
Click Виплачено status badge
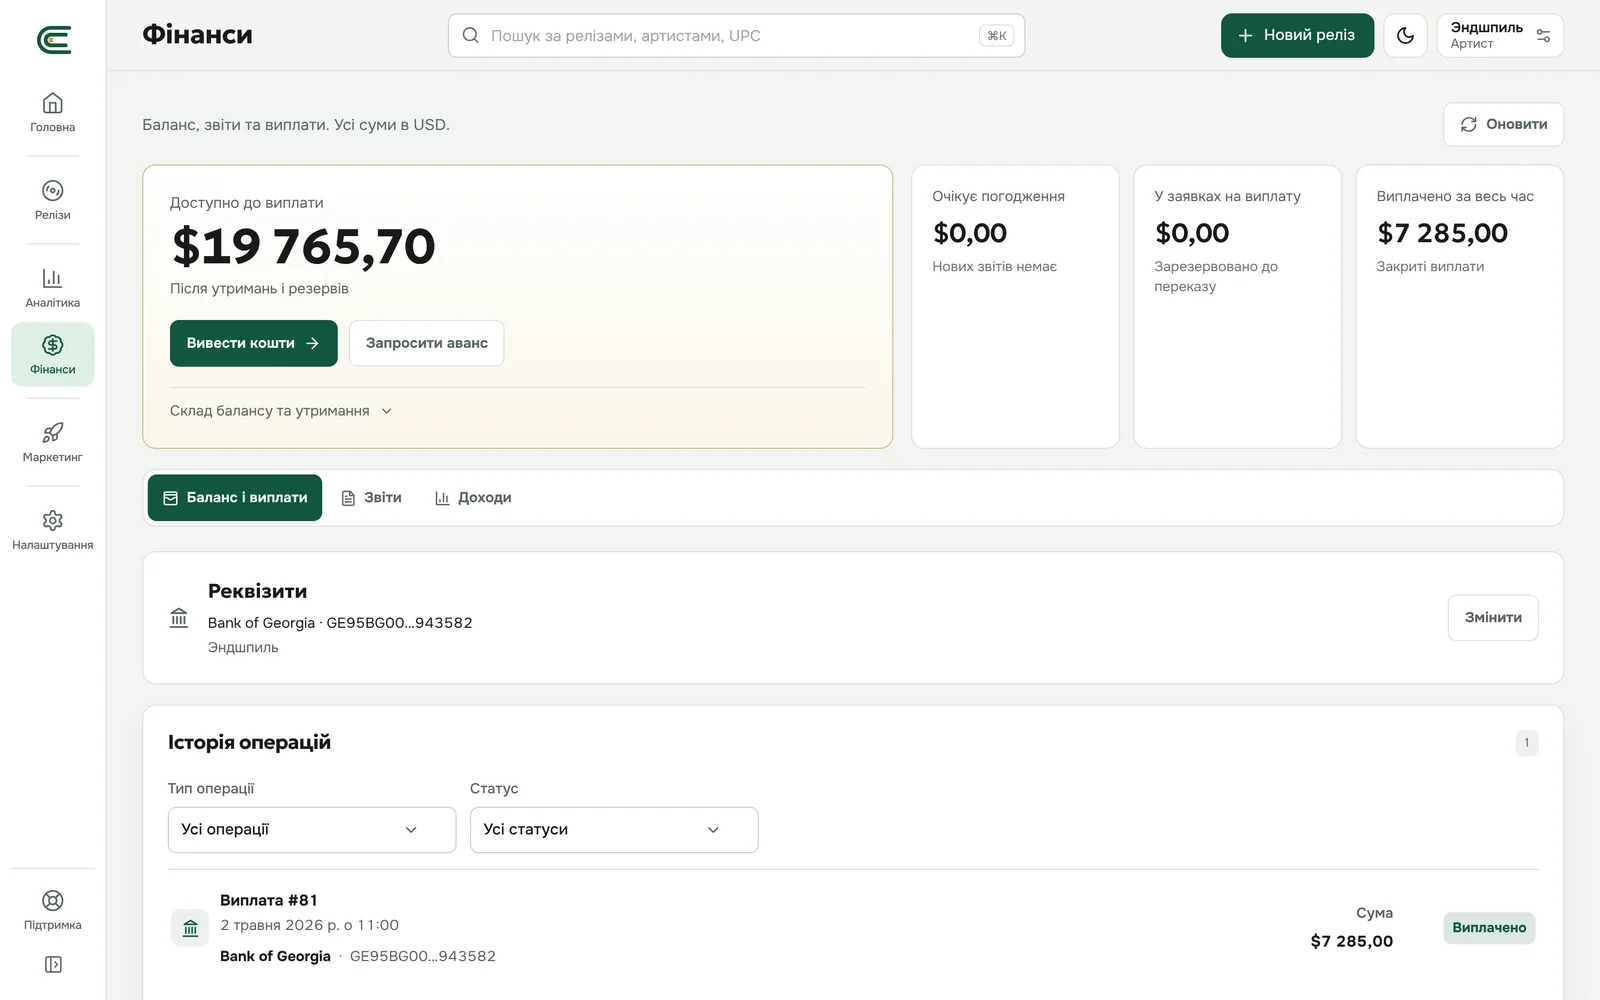click(1489, 928)
